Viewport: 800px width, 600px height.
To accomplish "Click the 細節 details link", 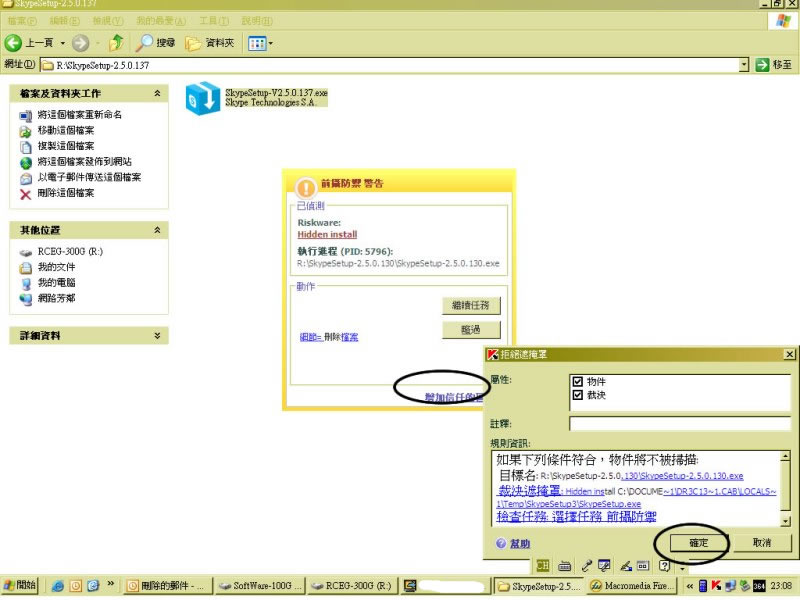I will 310,337.
